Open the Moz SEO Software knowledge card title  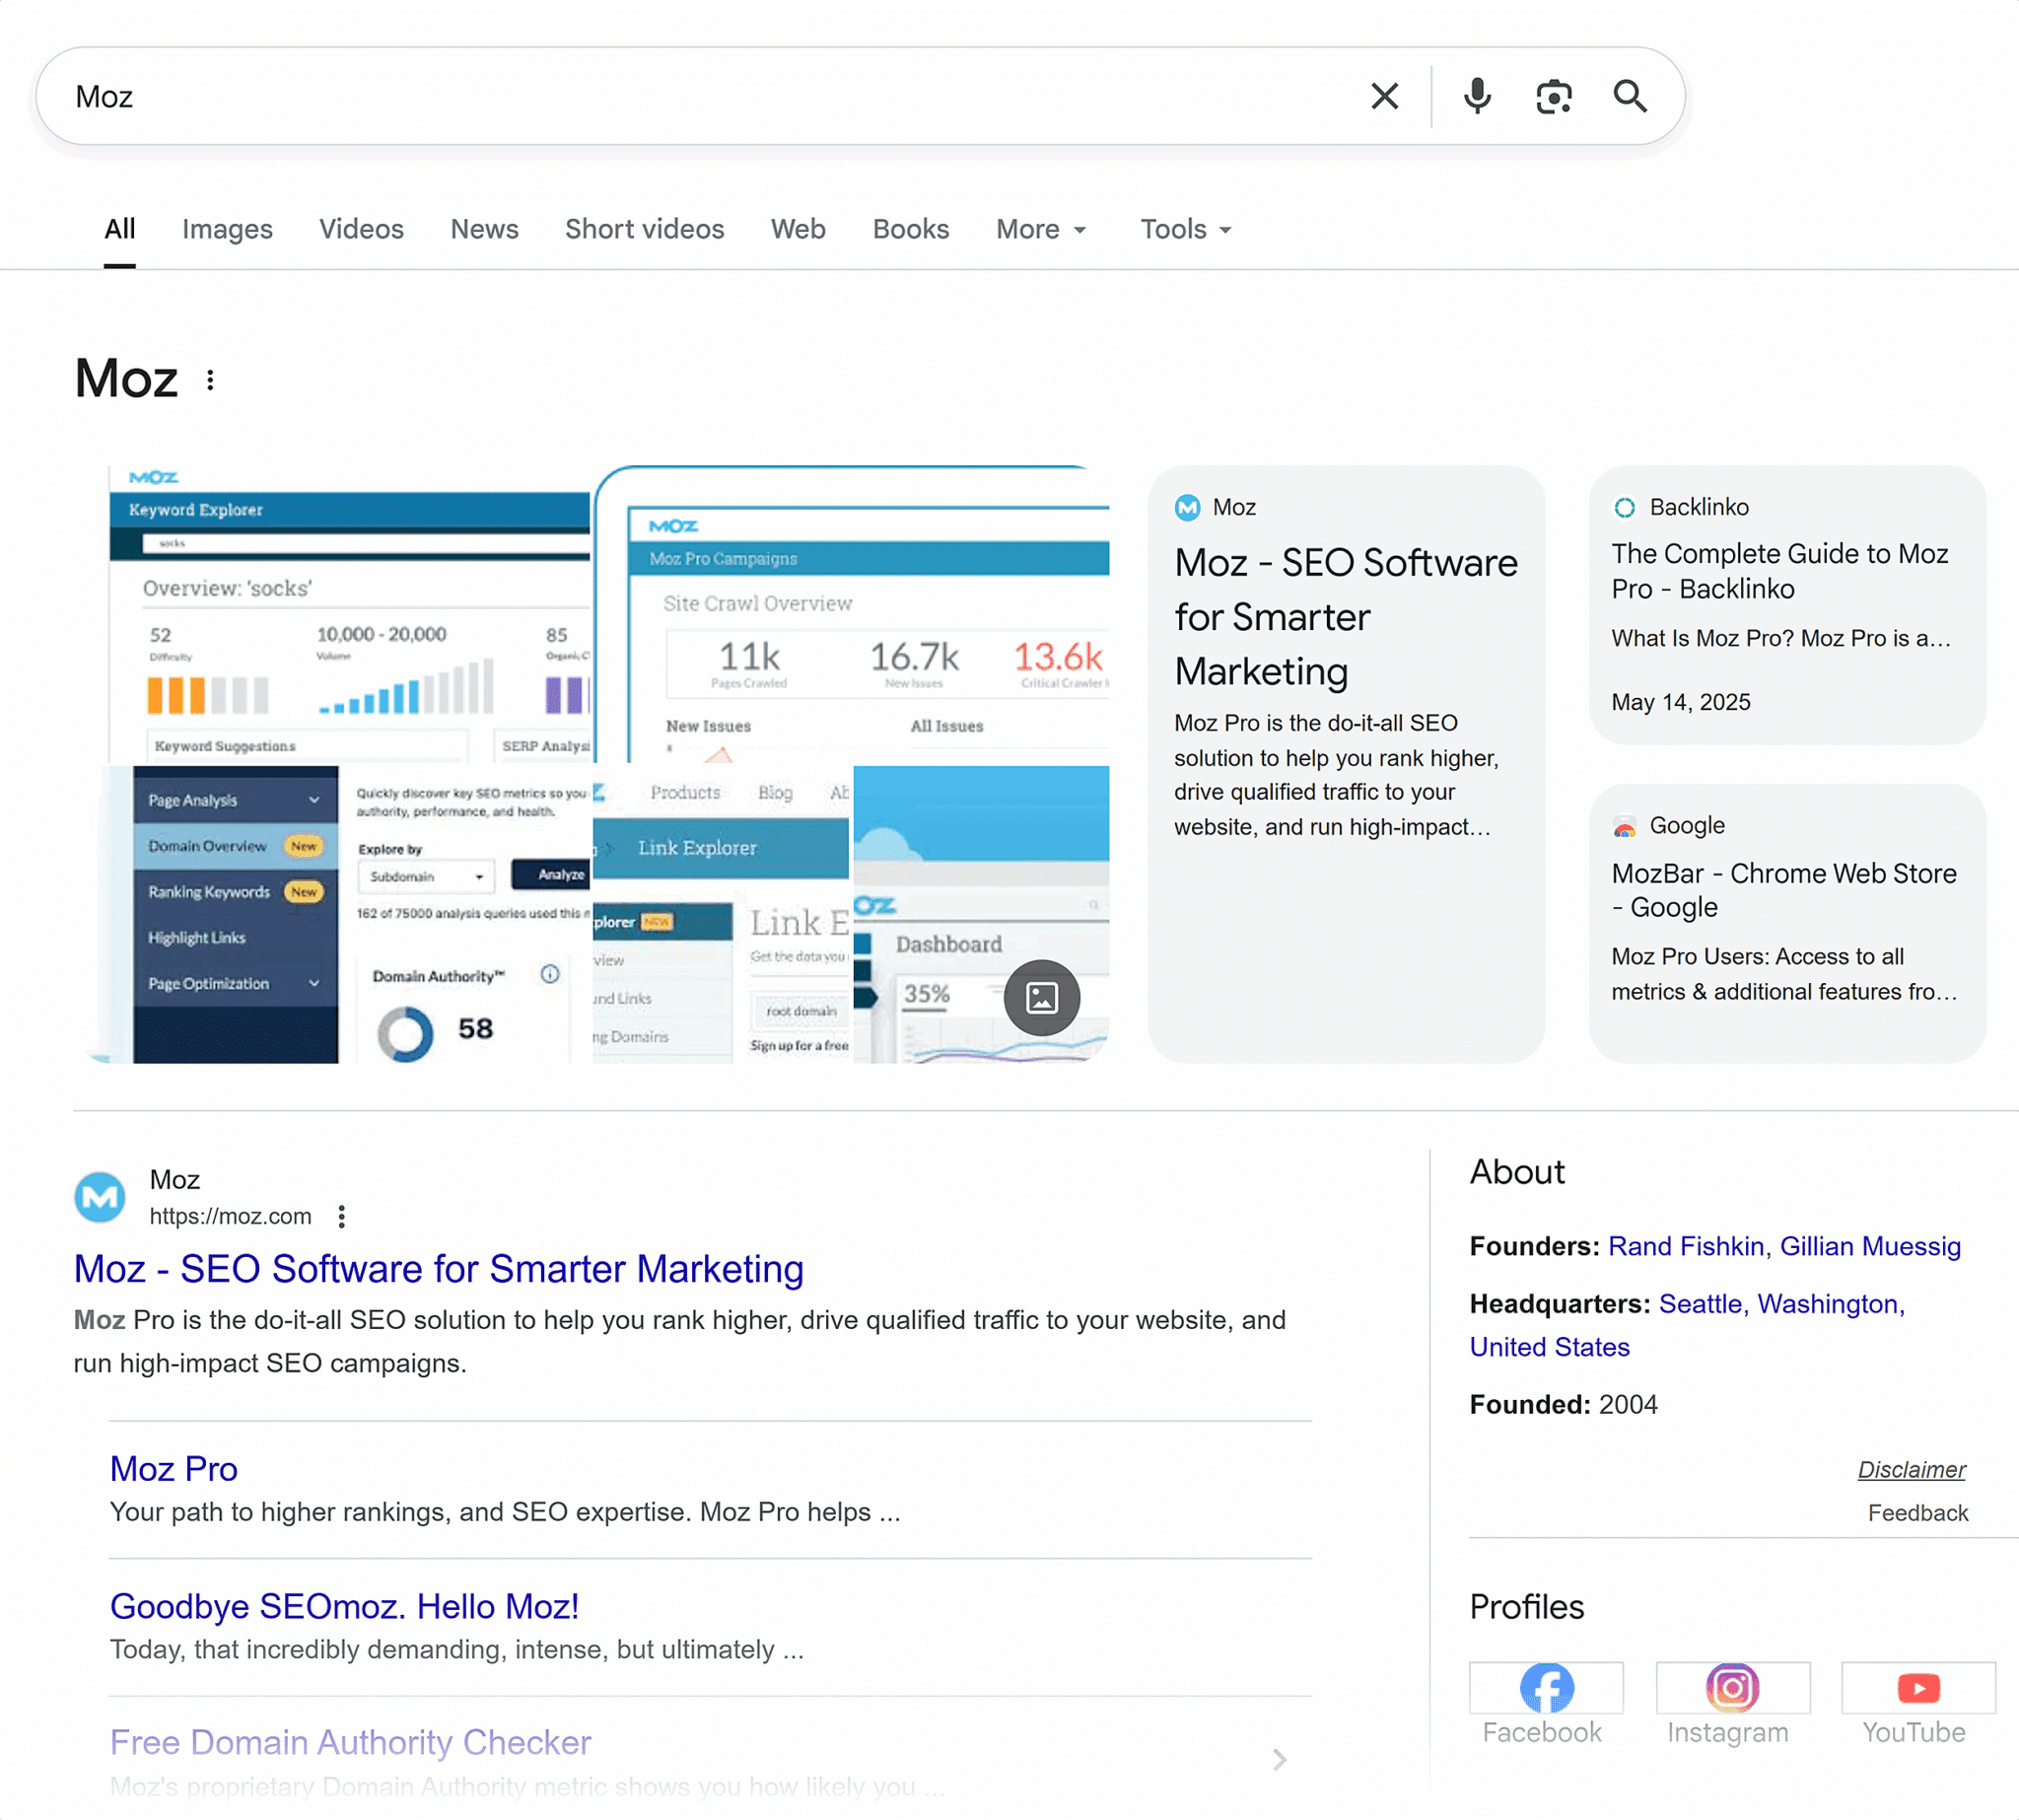1345,617
